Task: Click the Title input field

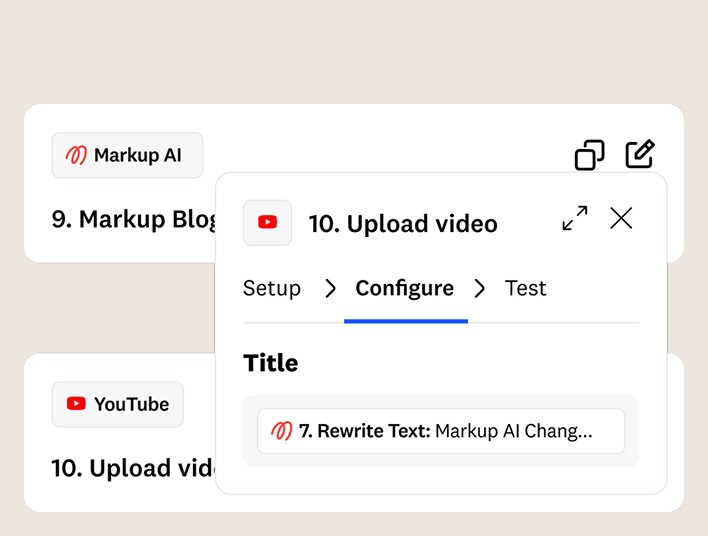Action: coord(441,431)
